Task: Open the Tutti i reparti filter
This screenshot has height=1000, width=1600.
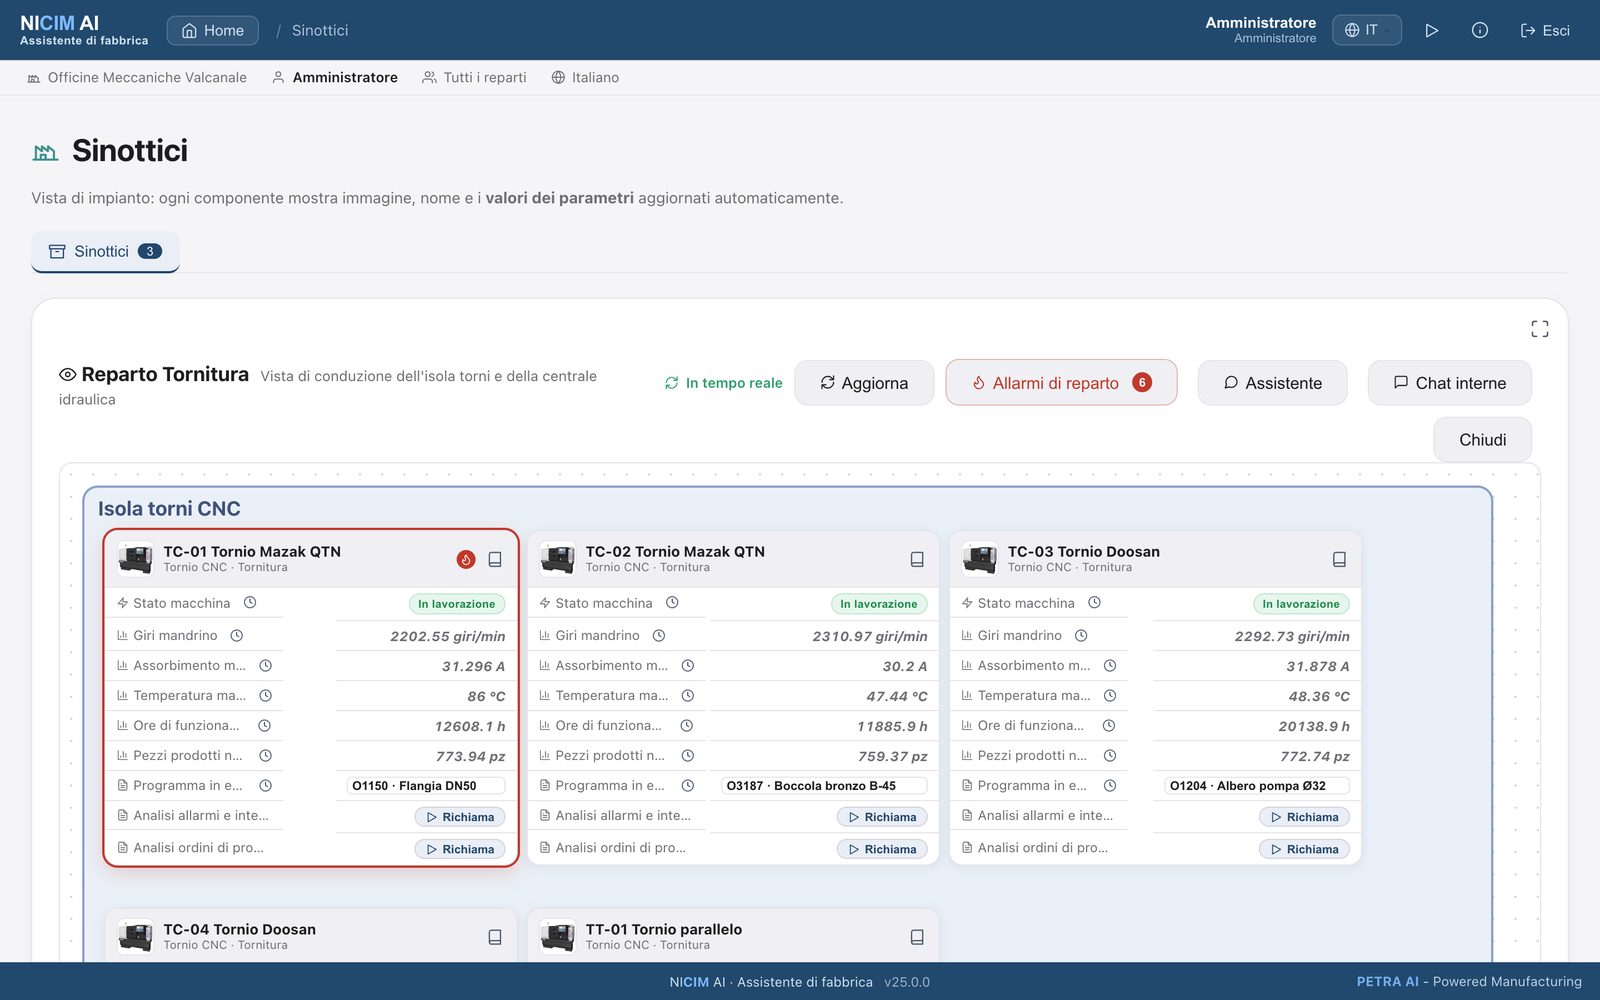Action: coord(474,77)
